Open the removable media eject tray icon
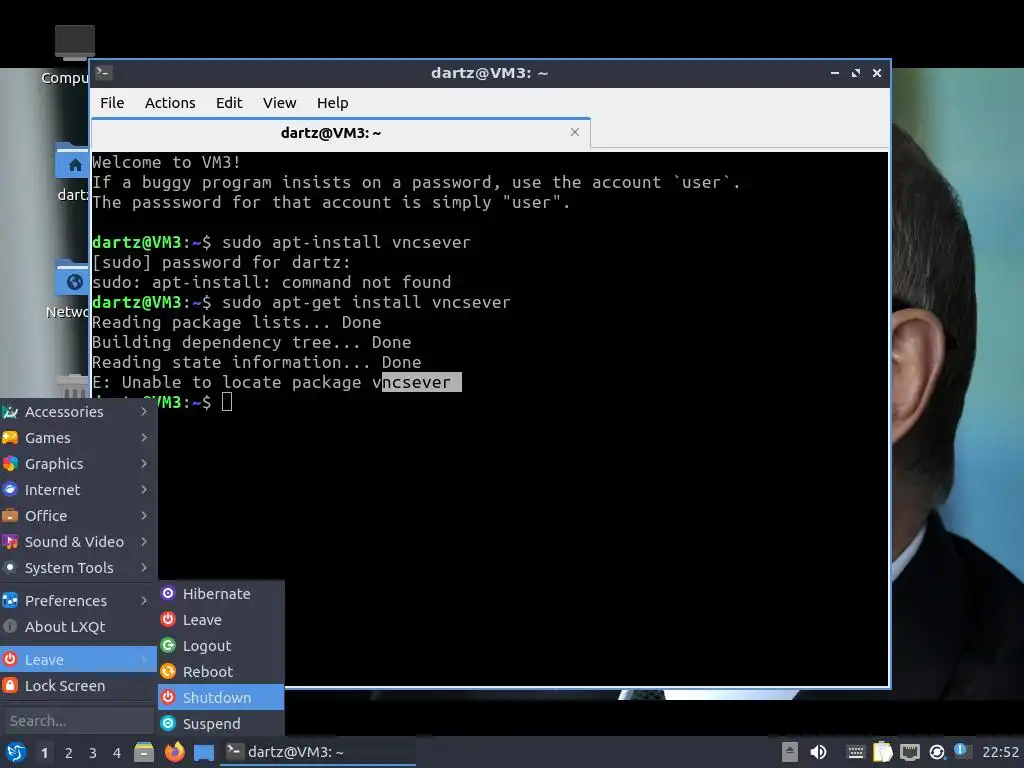Screen dimensions: 1024x768 coord(790,752)
